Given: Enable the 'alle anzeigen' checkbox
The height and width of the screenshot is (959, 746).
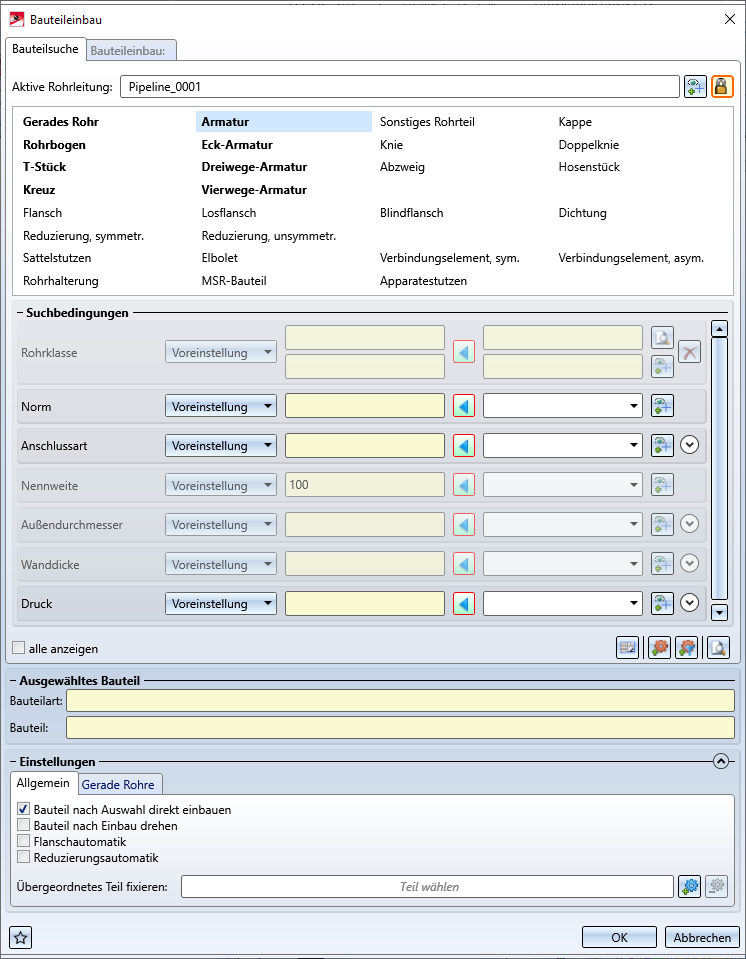Looking at the screenshot, I should coord(19,648).
